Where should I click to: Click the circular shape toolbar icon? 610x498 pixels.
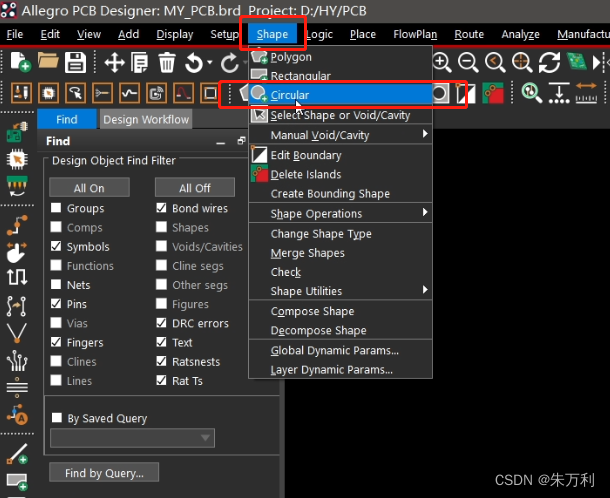[440, 93]
